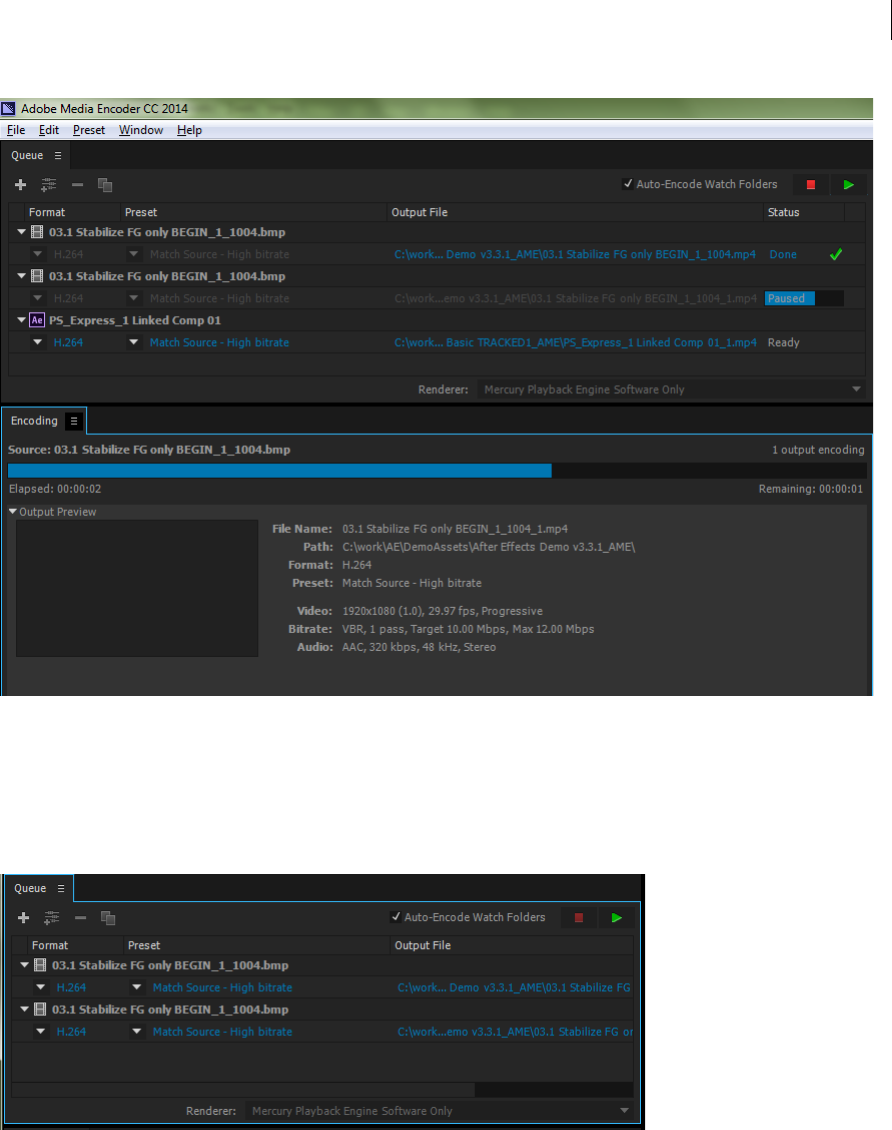This screenshot has width=892, height=1130.
Task: Click film icon of first Stabilize FG source in upper Queue
Action: click(37, 232)
